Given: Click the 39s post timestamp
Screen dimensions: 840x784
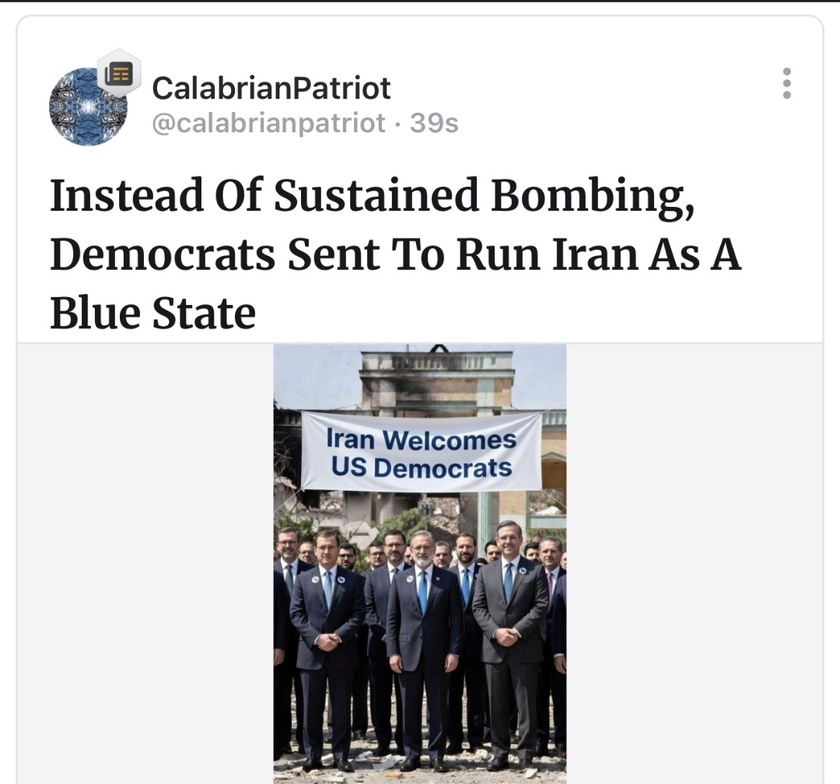Looking at the screenshot, I should [434, 123].
